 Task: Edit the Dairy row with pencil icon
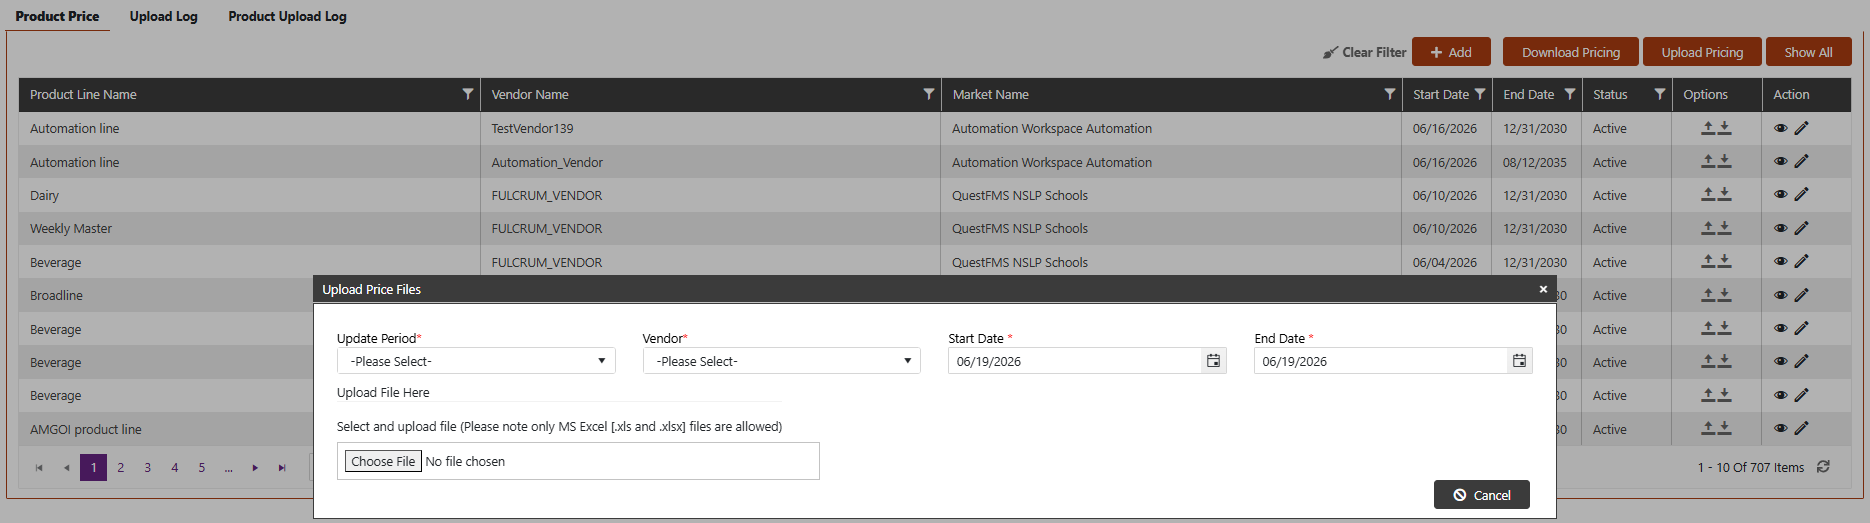click(1801, 195)
